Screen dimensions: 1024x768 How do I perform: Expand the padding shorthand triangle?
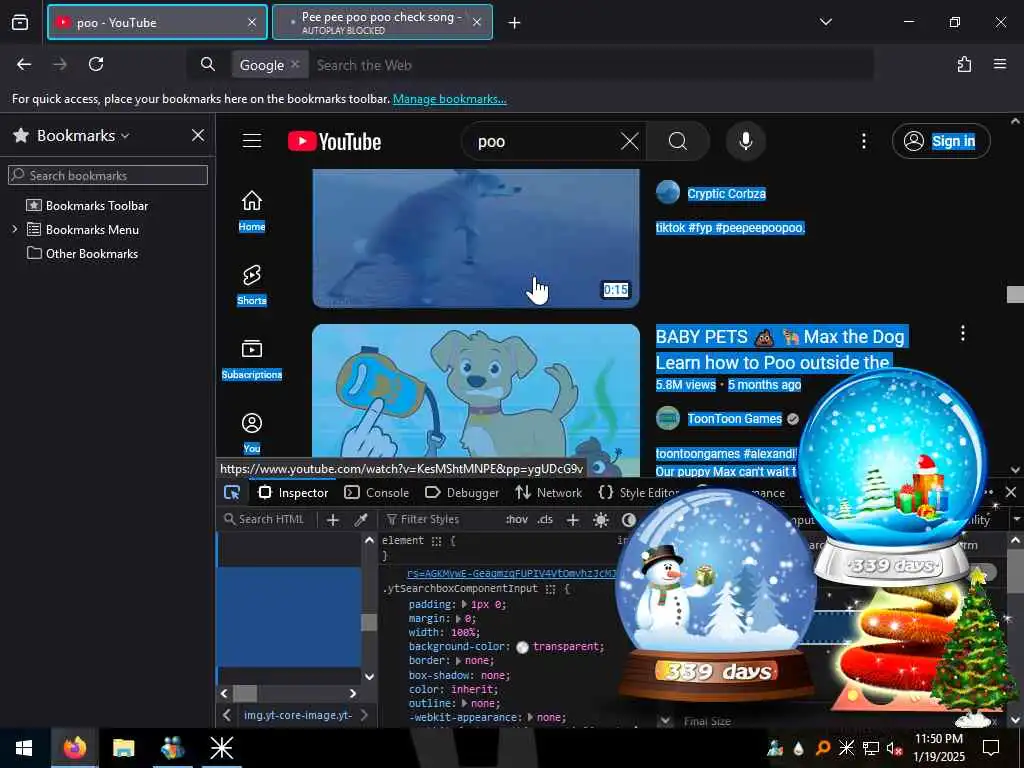click(464, 604)
